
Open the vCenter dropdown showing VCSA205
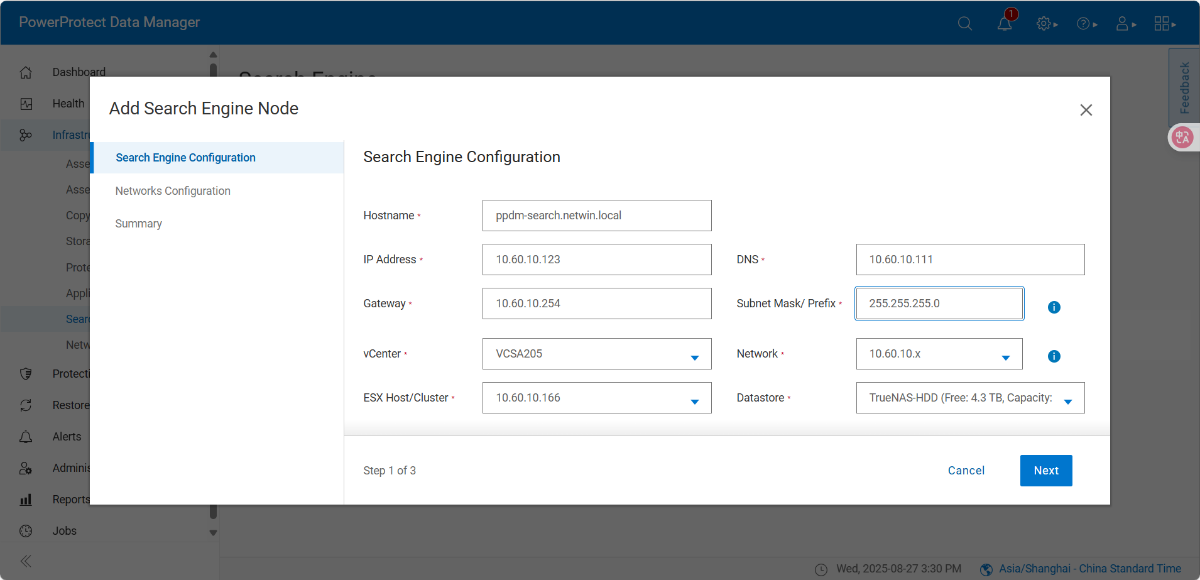tap(597, 354)
